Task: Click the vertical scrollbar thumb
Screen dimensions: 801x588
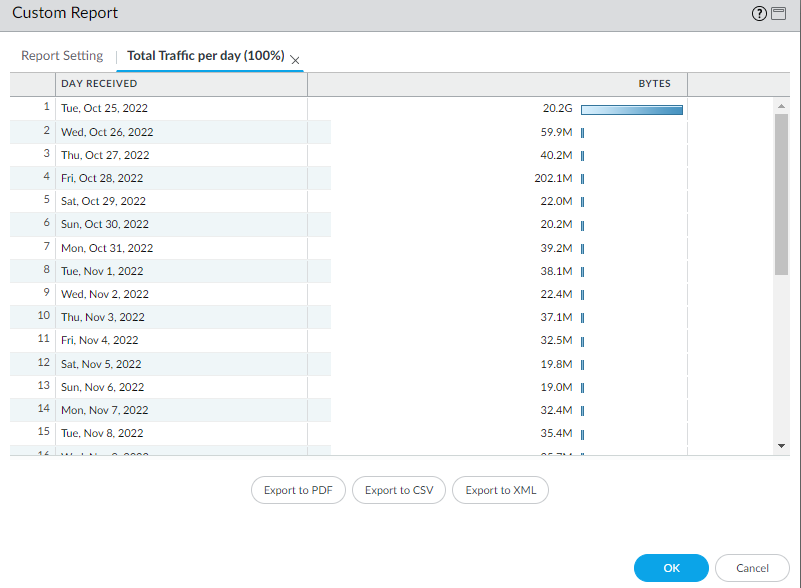Action: (781, 194)
